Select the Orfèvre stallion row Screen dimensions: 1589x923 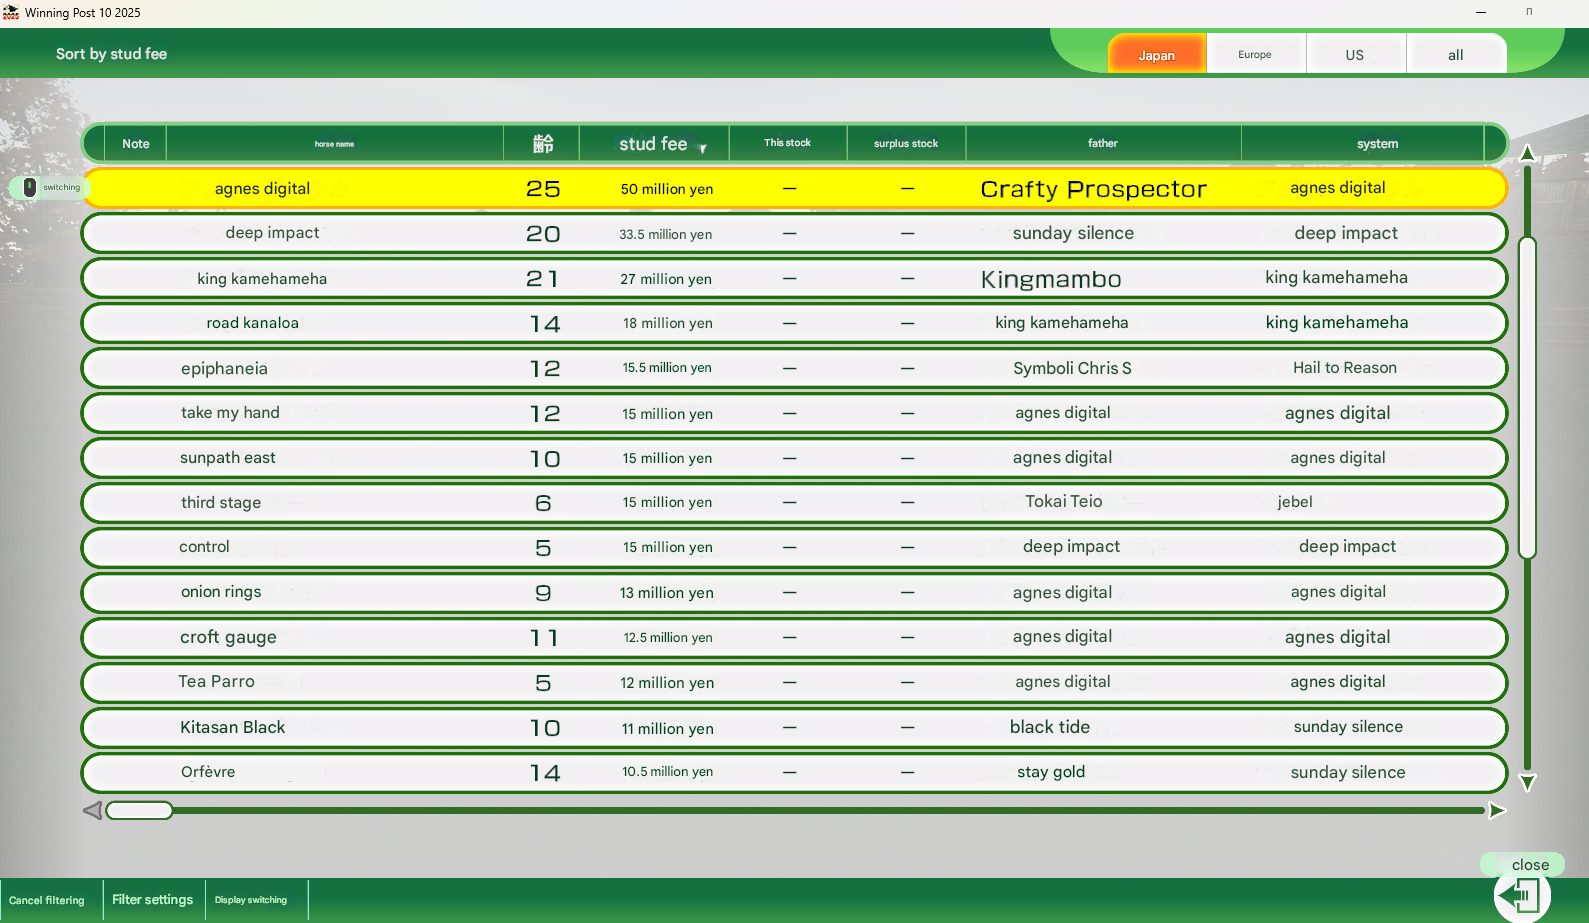pyautogui.click(x=794, y=772)
